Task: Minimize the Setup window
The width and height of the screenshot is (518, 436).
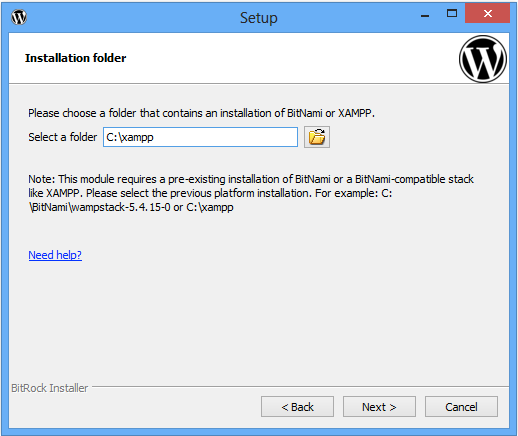Action: point(425,15)
